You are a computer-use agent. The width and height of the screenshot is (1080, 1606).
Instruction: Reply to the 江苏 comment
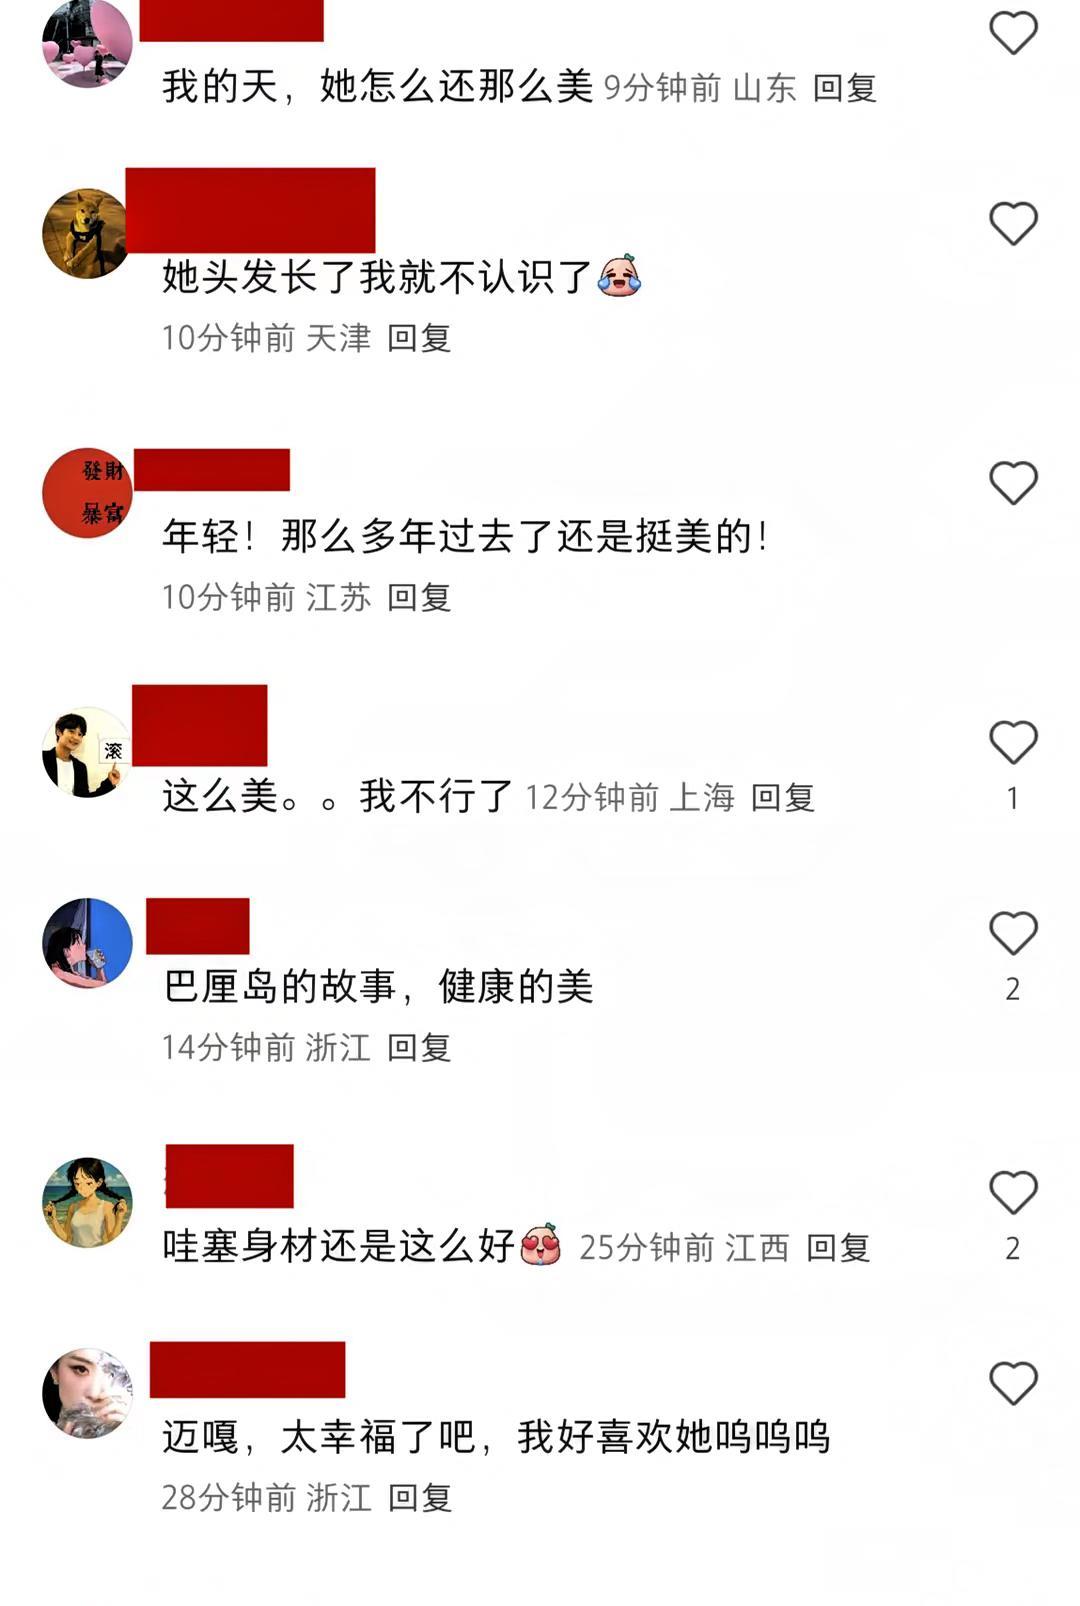click(419, 597)
